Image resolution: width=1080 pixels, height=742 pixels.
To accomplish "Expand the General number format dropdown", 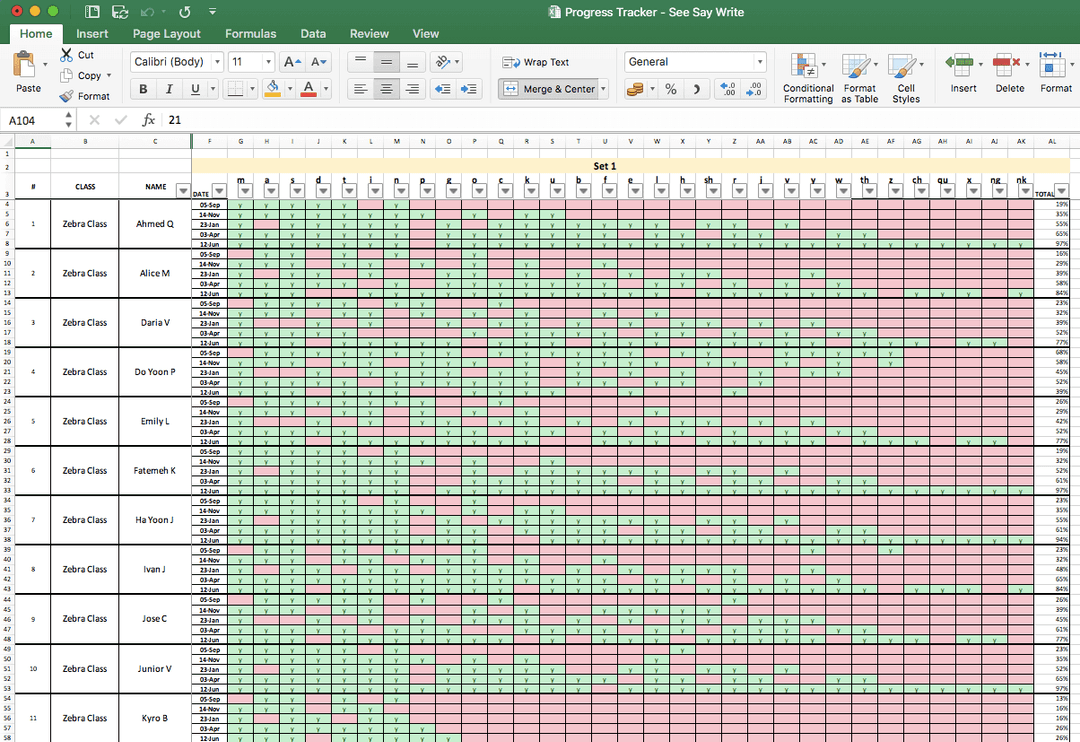I will pos(760,62).
